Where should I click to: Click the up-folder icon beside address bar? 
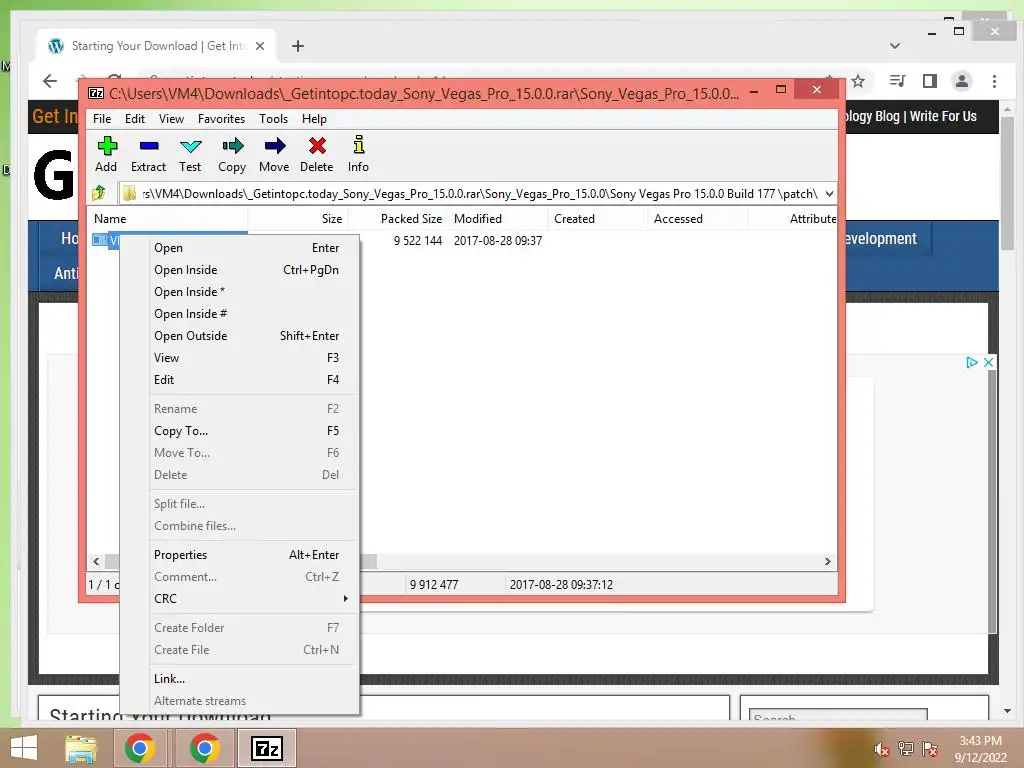pyautogui.click(x=99, y=193)
